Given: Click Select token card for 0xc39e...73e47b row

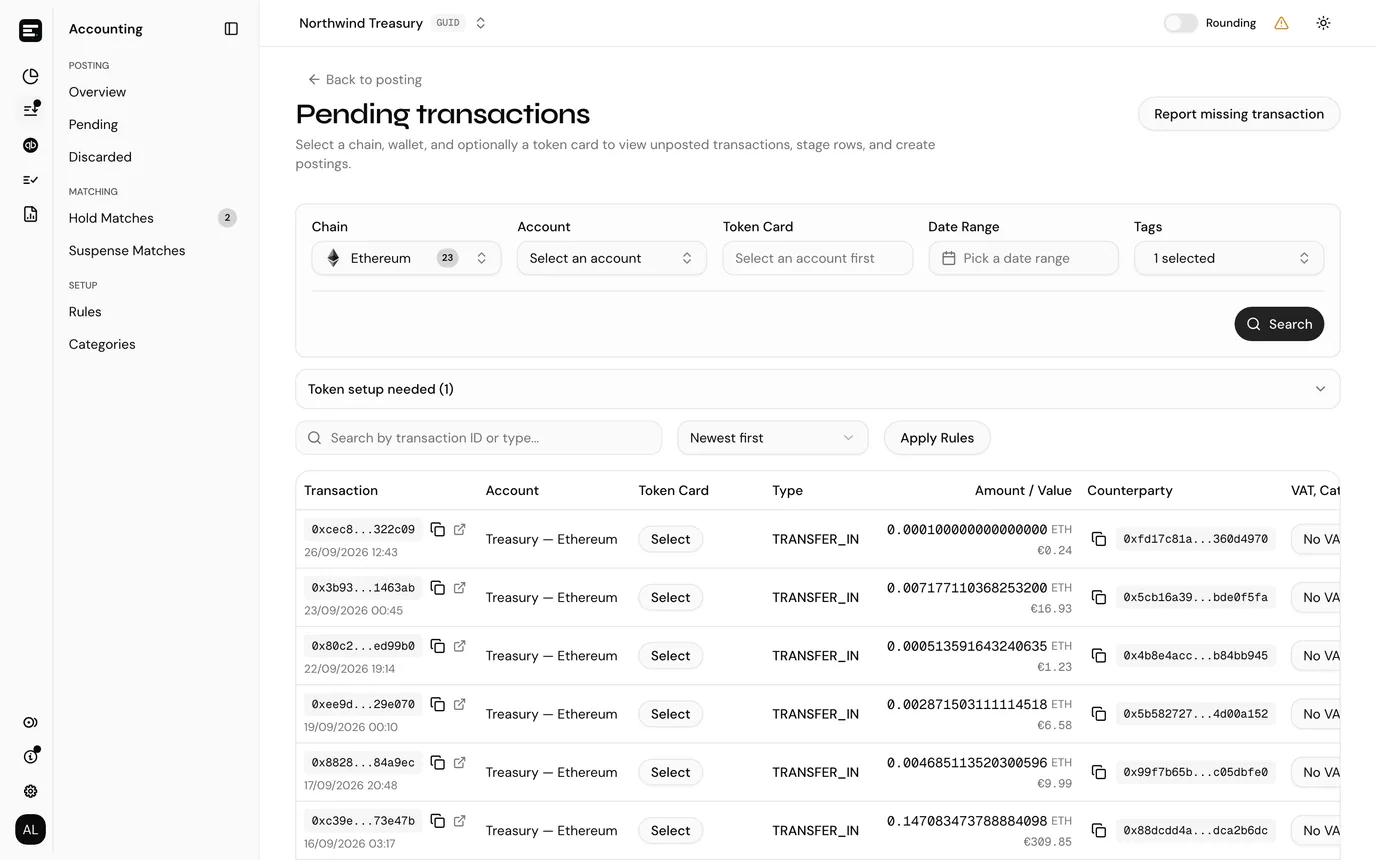Looking at the screenshot, I should [670, 831].
